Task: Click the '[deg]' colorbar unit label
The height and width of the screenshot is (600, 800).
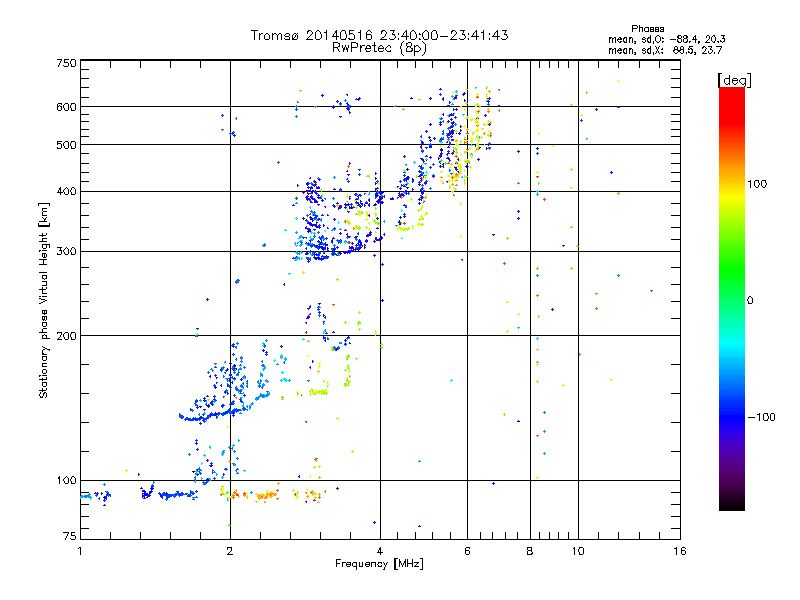Action: pyautogui.click(x=734, y=80)
